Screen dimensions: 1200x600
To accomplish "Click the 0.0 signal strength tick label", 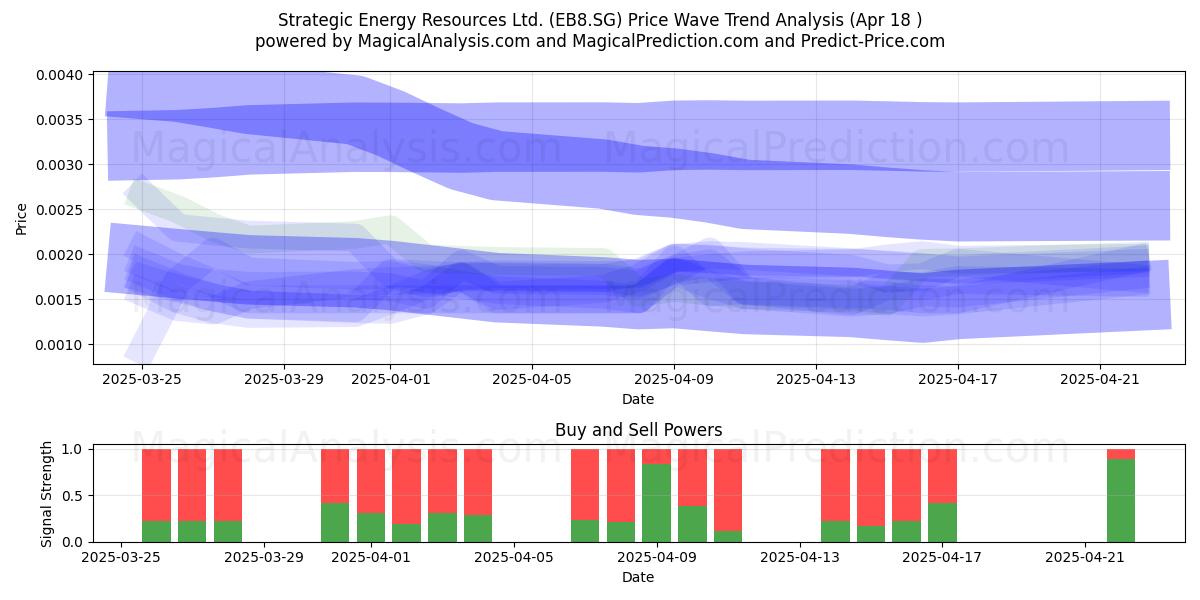I will (74, 542).
